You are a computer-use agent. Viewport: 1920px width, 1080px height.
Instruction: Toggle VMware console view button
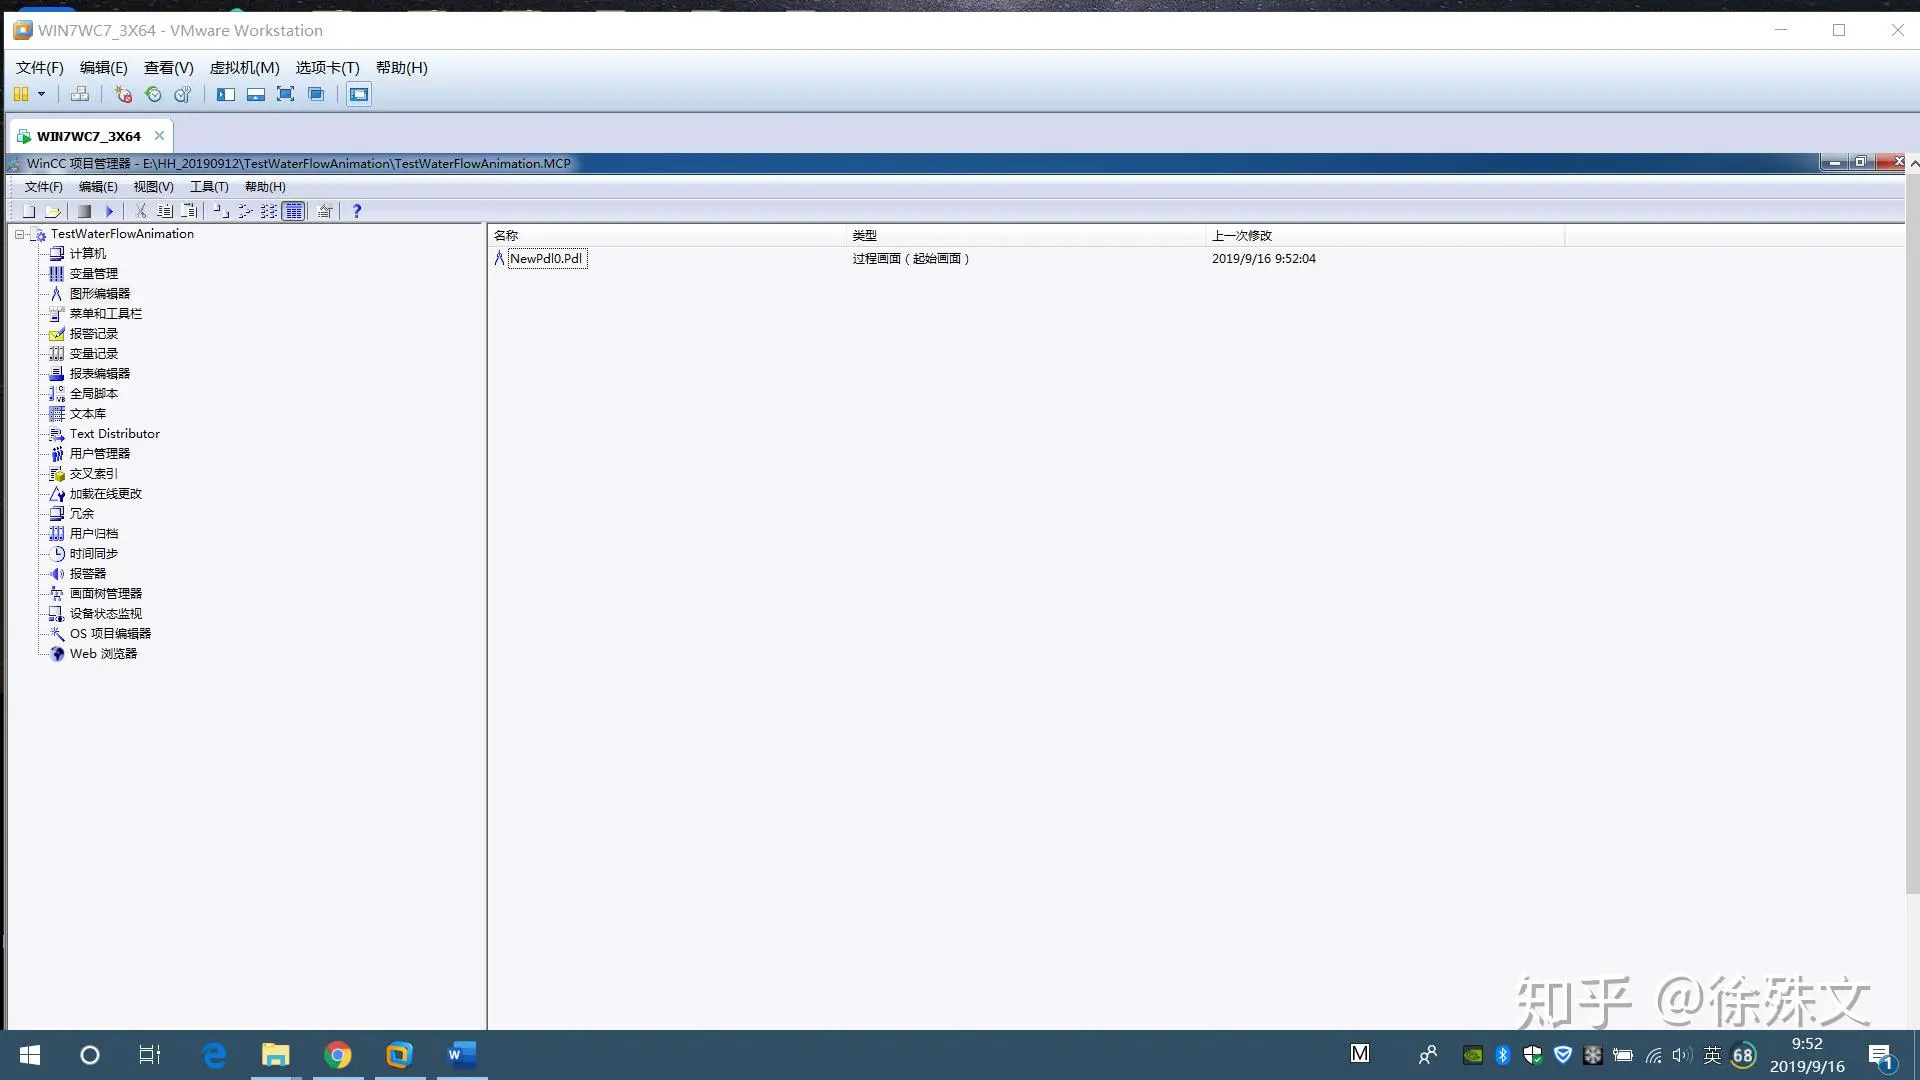(x=358, y=94)
